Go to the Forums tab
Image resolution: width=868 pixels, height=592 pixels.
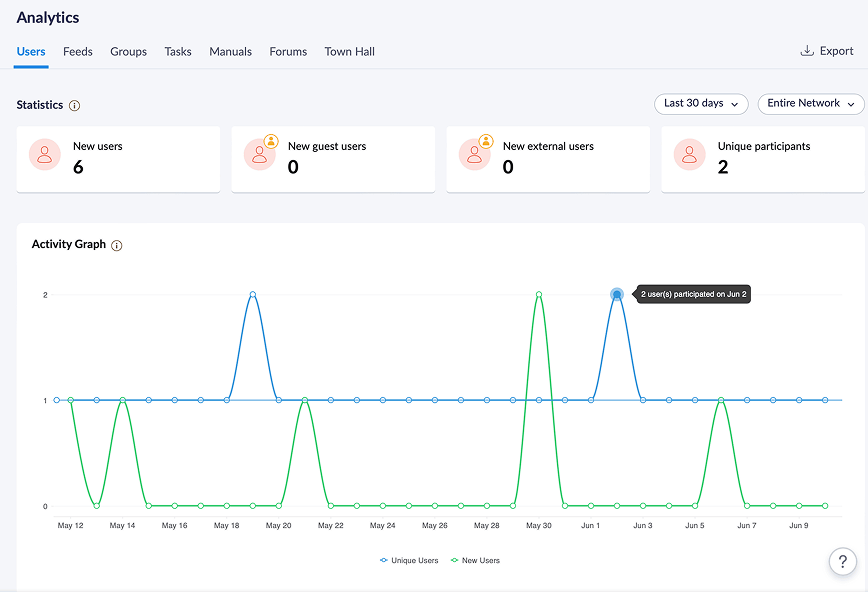(x=288, y=52)
